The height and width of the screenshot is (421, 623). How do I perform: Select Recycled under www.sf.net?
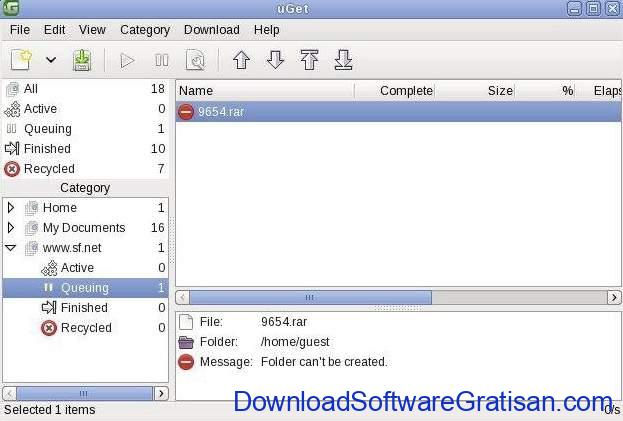85,328
